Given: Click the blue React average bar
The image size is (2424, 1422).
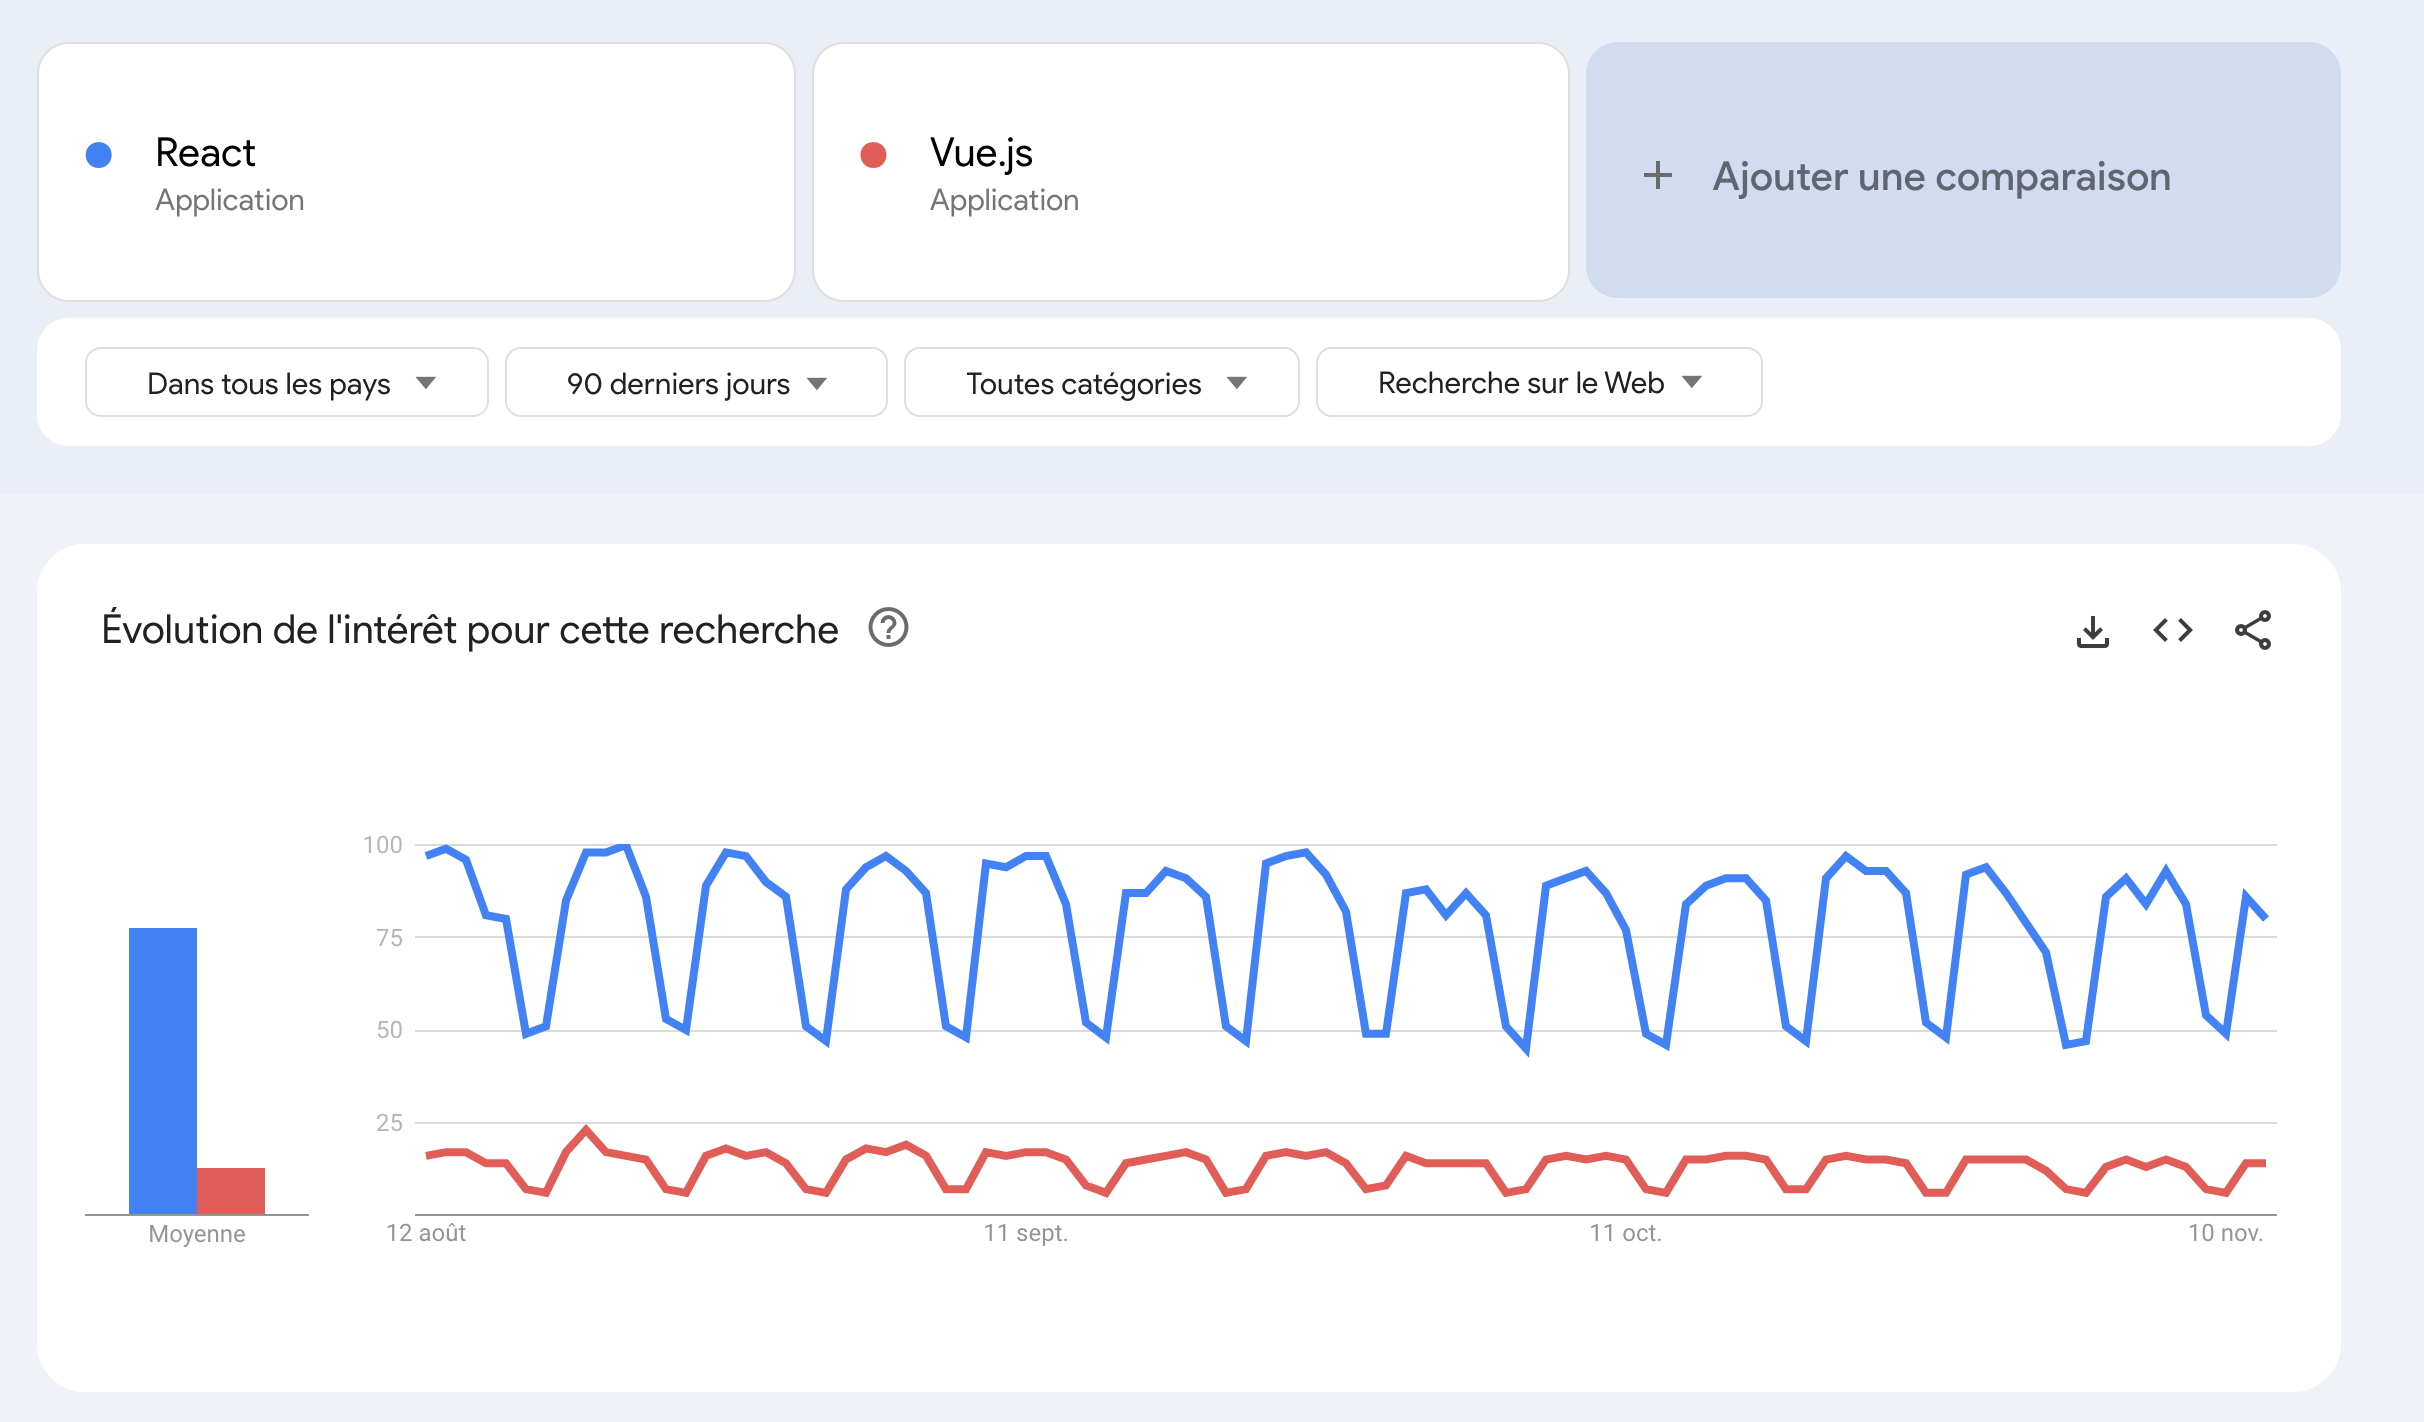Looking at the screenshot, I should click(163, 1070).
